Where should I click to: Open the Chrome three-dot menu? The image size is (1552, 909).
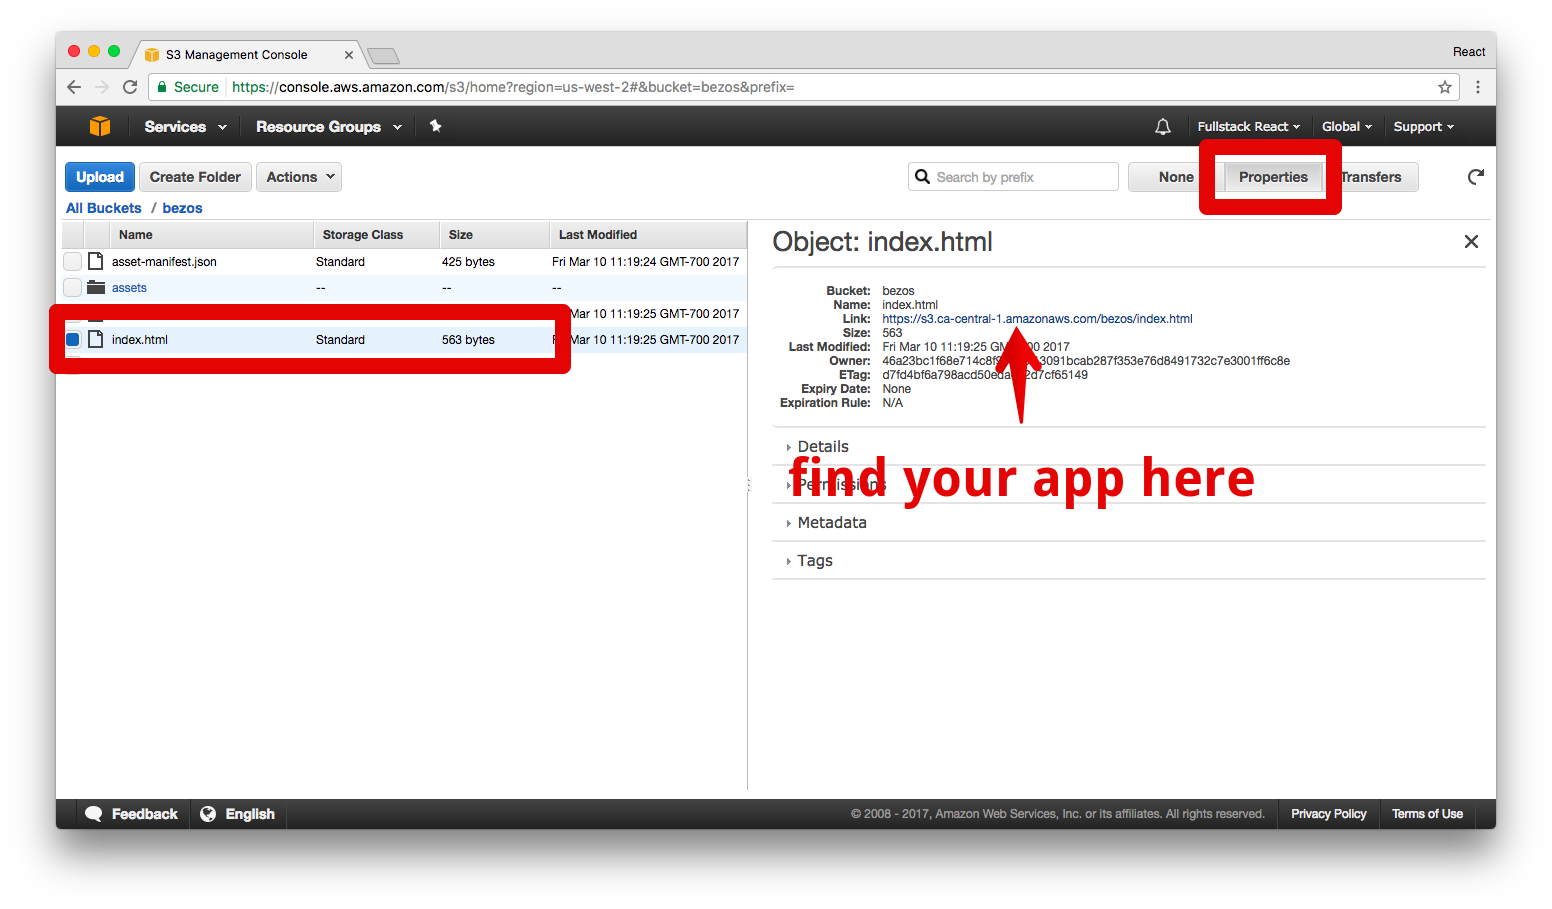coord(1477,87)
